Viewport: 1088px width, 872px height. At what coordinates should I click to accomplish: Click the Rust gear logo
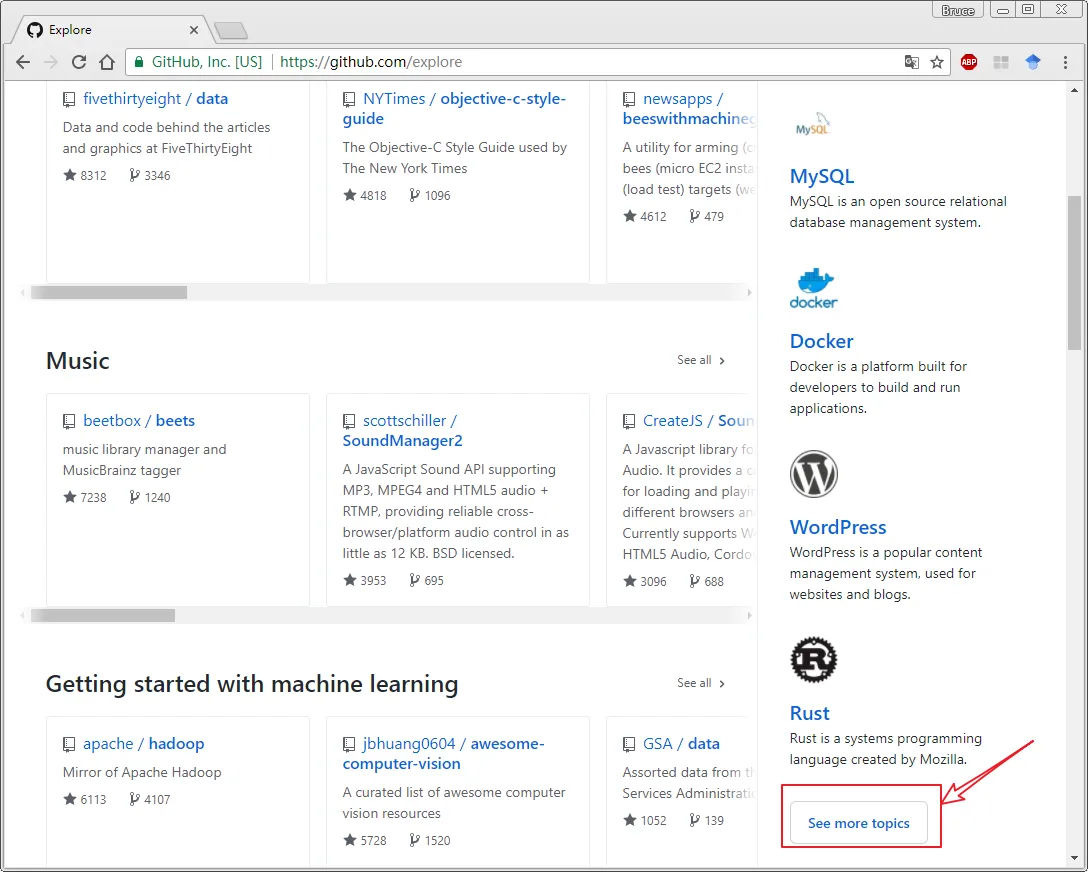813,660
